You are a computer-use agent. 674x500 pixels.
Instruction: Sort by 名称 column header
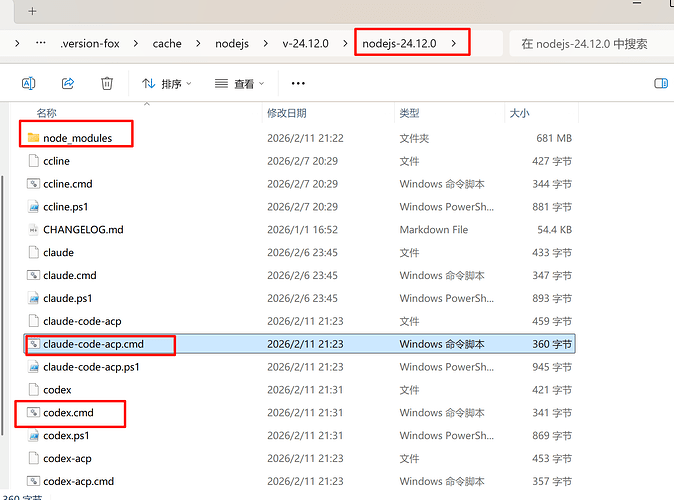tap(46, 113)
